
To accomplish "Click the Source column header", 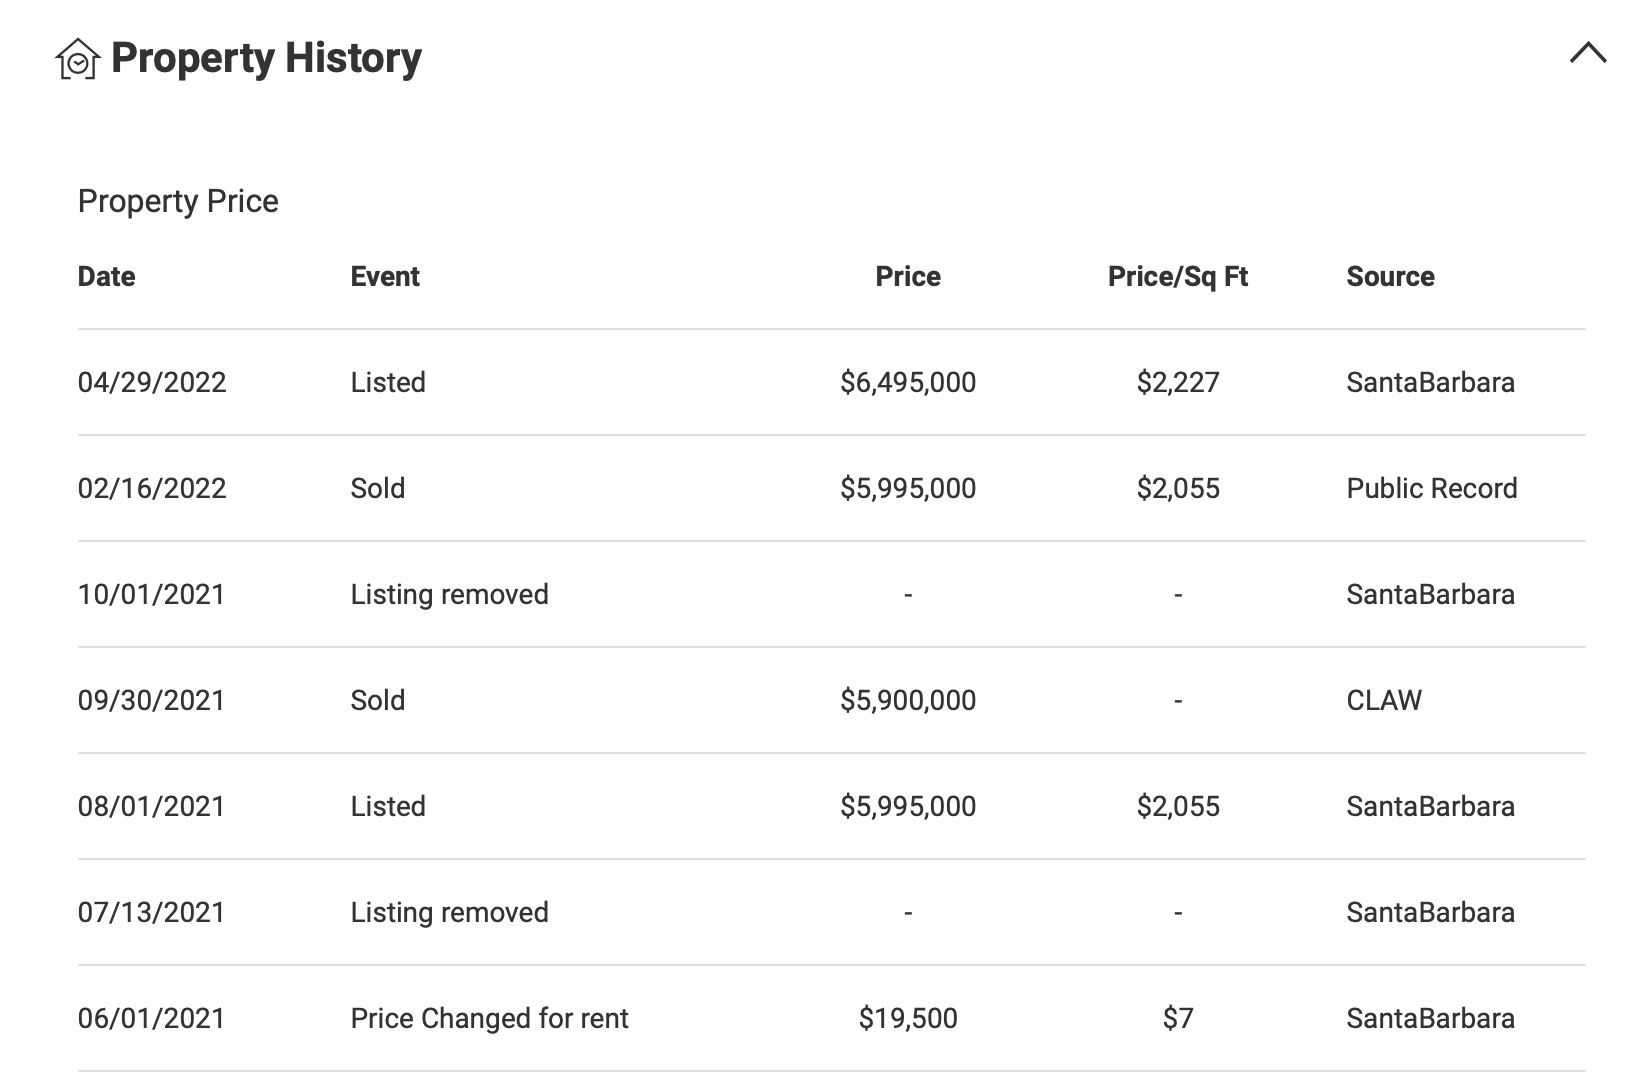I will [1390, 277].
